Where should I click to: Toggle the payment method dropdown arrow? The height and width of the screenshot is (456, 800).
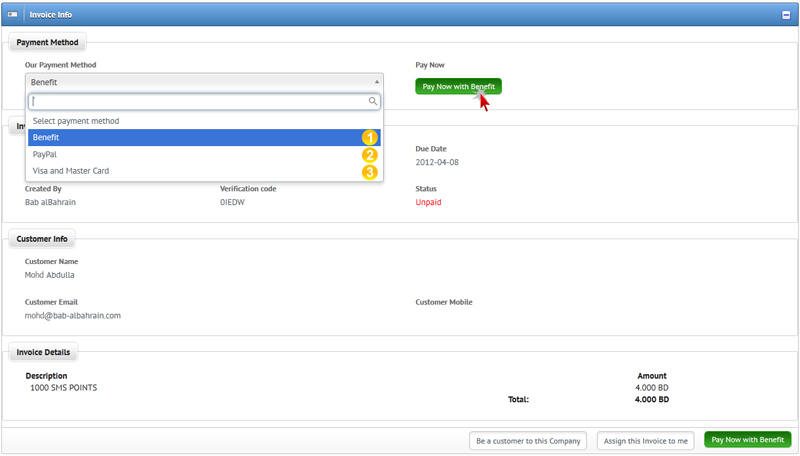coord(377,82)
